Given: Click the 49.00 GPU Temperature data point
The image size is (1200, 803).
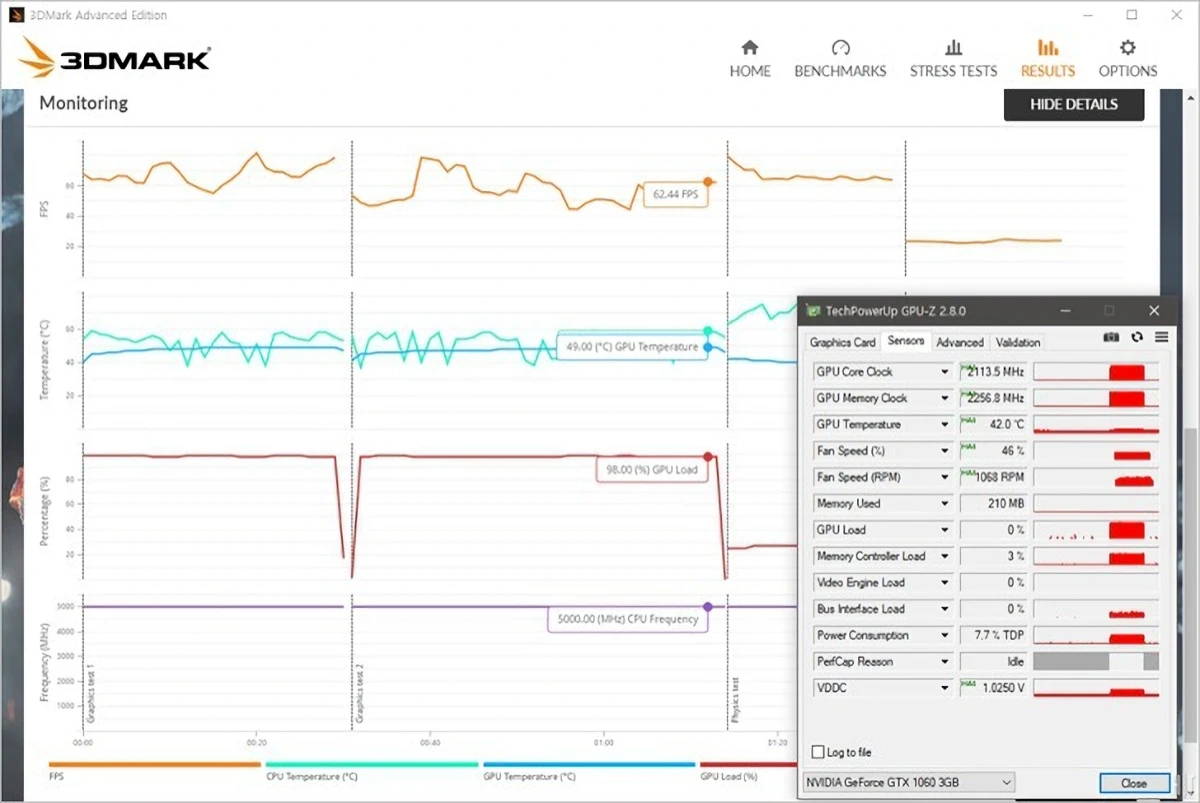Looking at the screenshot, I should click(x=708, y=347).
